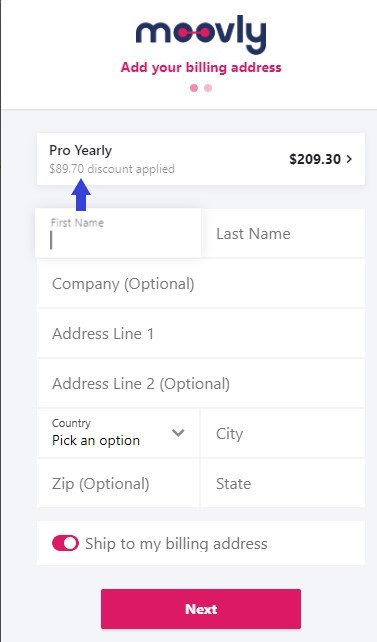The height and width of the screenshot is (642, 377).
Task: Select the second step progress dot
Action: click(208, 88)
